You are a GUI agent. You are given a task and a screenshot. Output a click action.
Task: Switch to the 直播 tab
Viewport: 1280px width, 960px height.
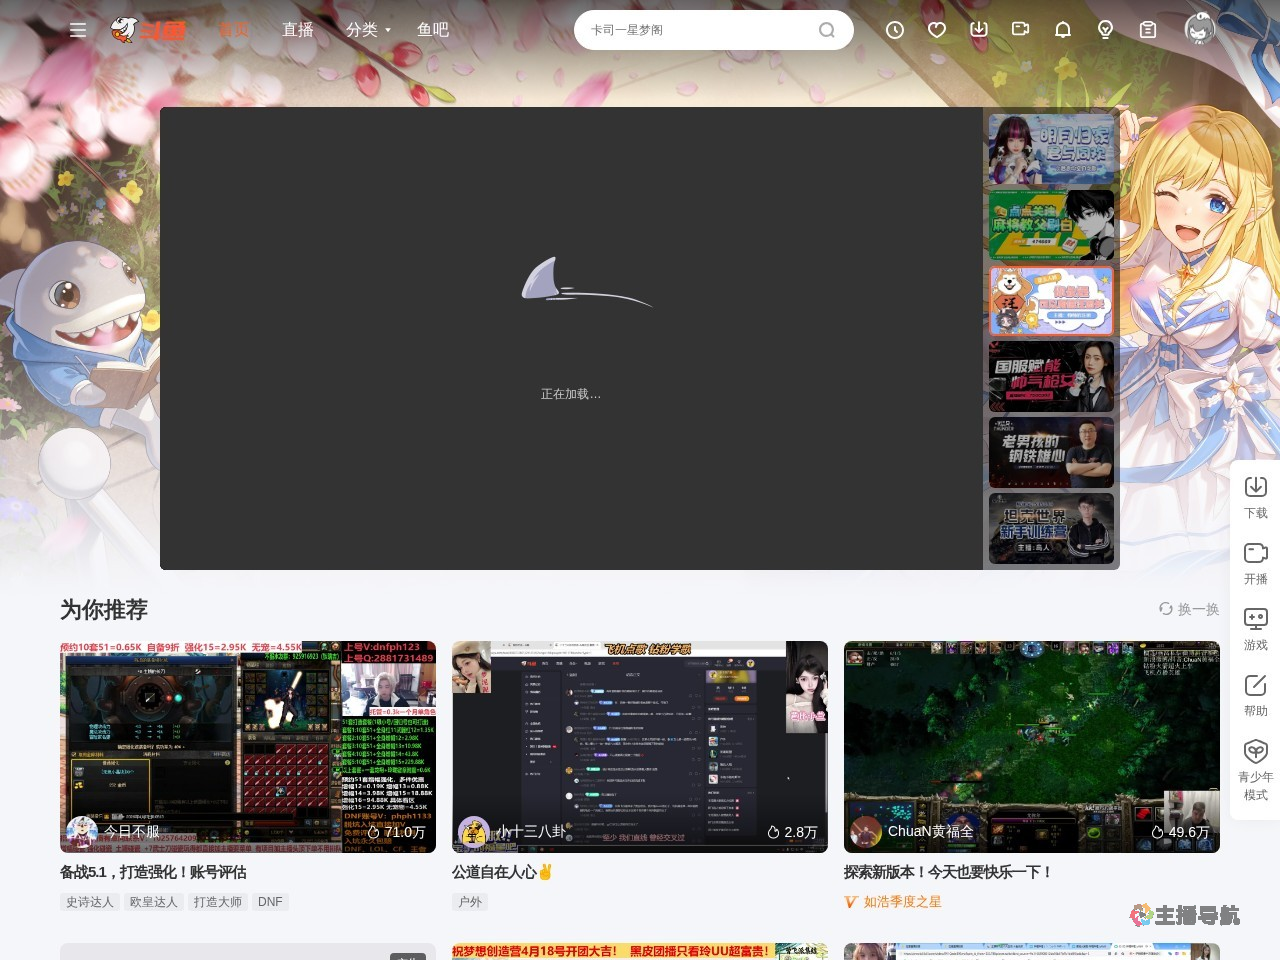click(x=298, y=30)
